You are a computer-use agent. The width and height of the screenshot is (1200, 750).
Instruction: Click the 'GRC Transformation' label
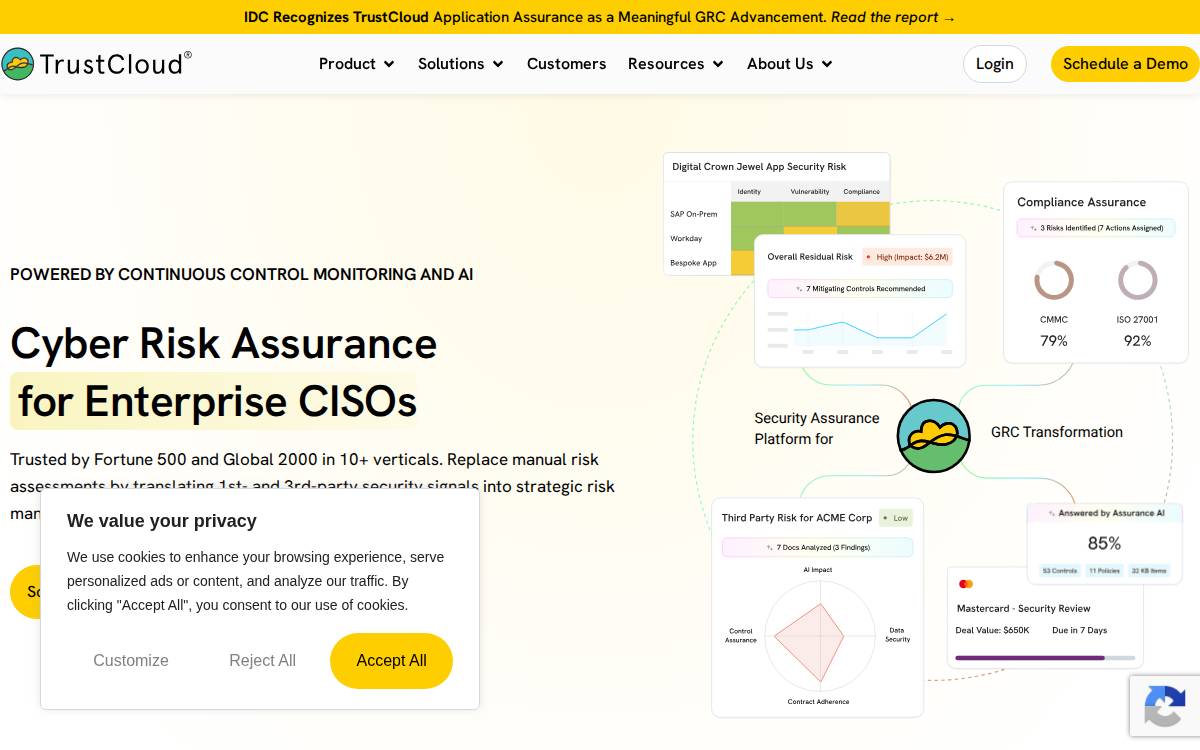(x=1057, y=432)
